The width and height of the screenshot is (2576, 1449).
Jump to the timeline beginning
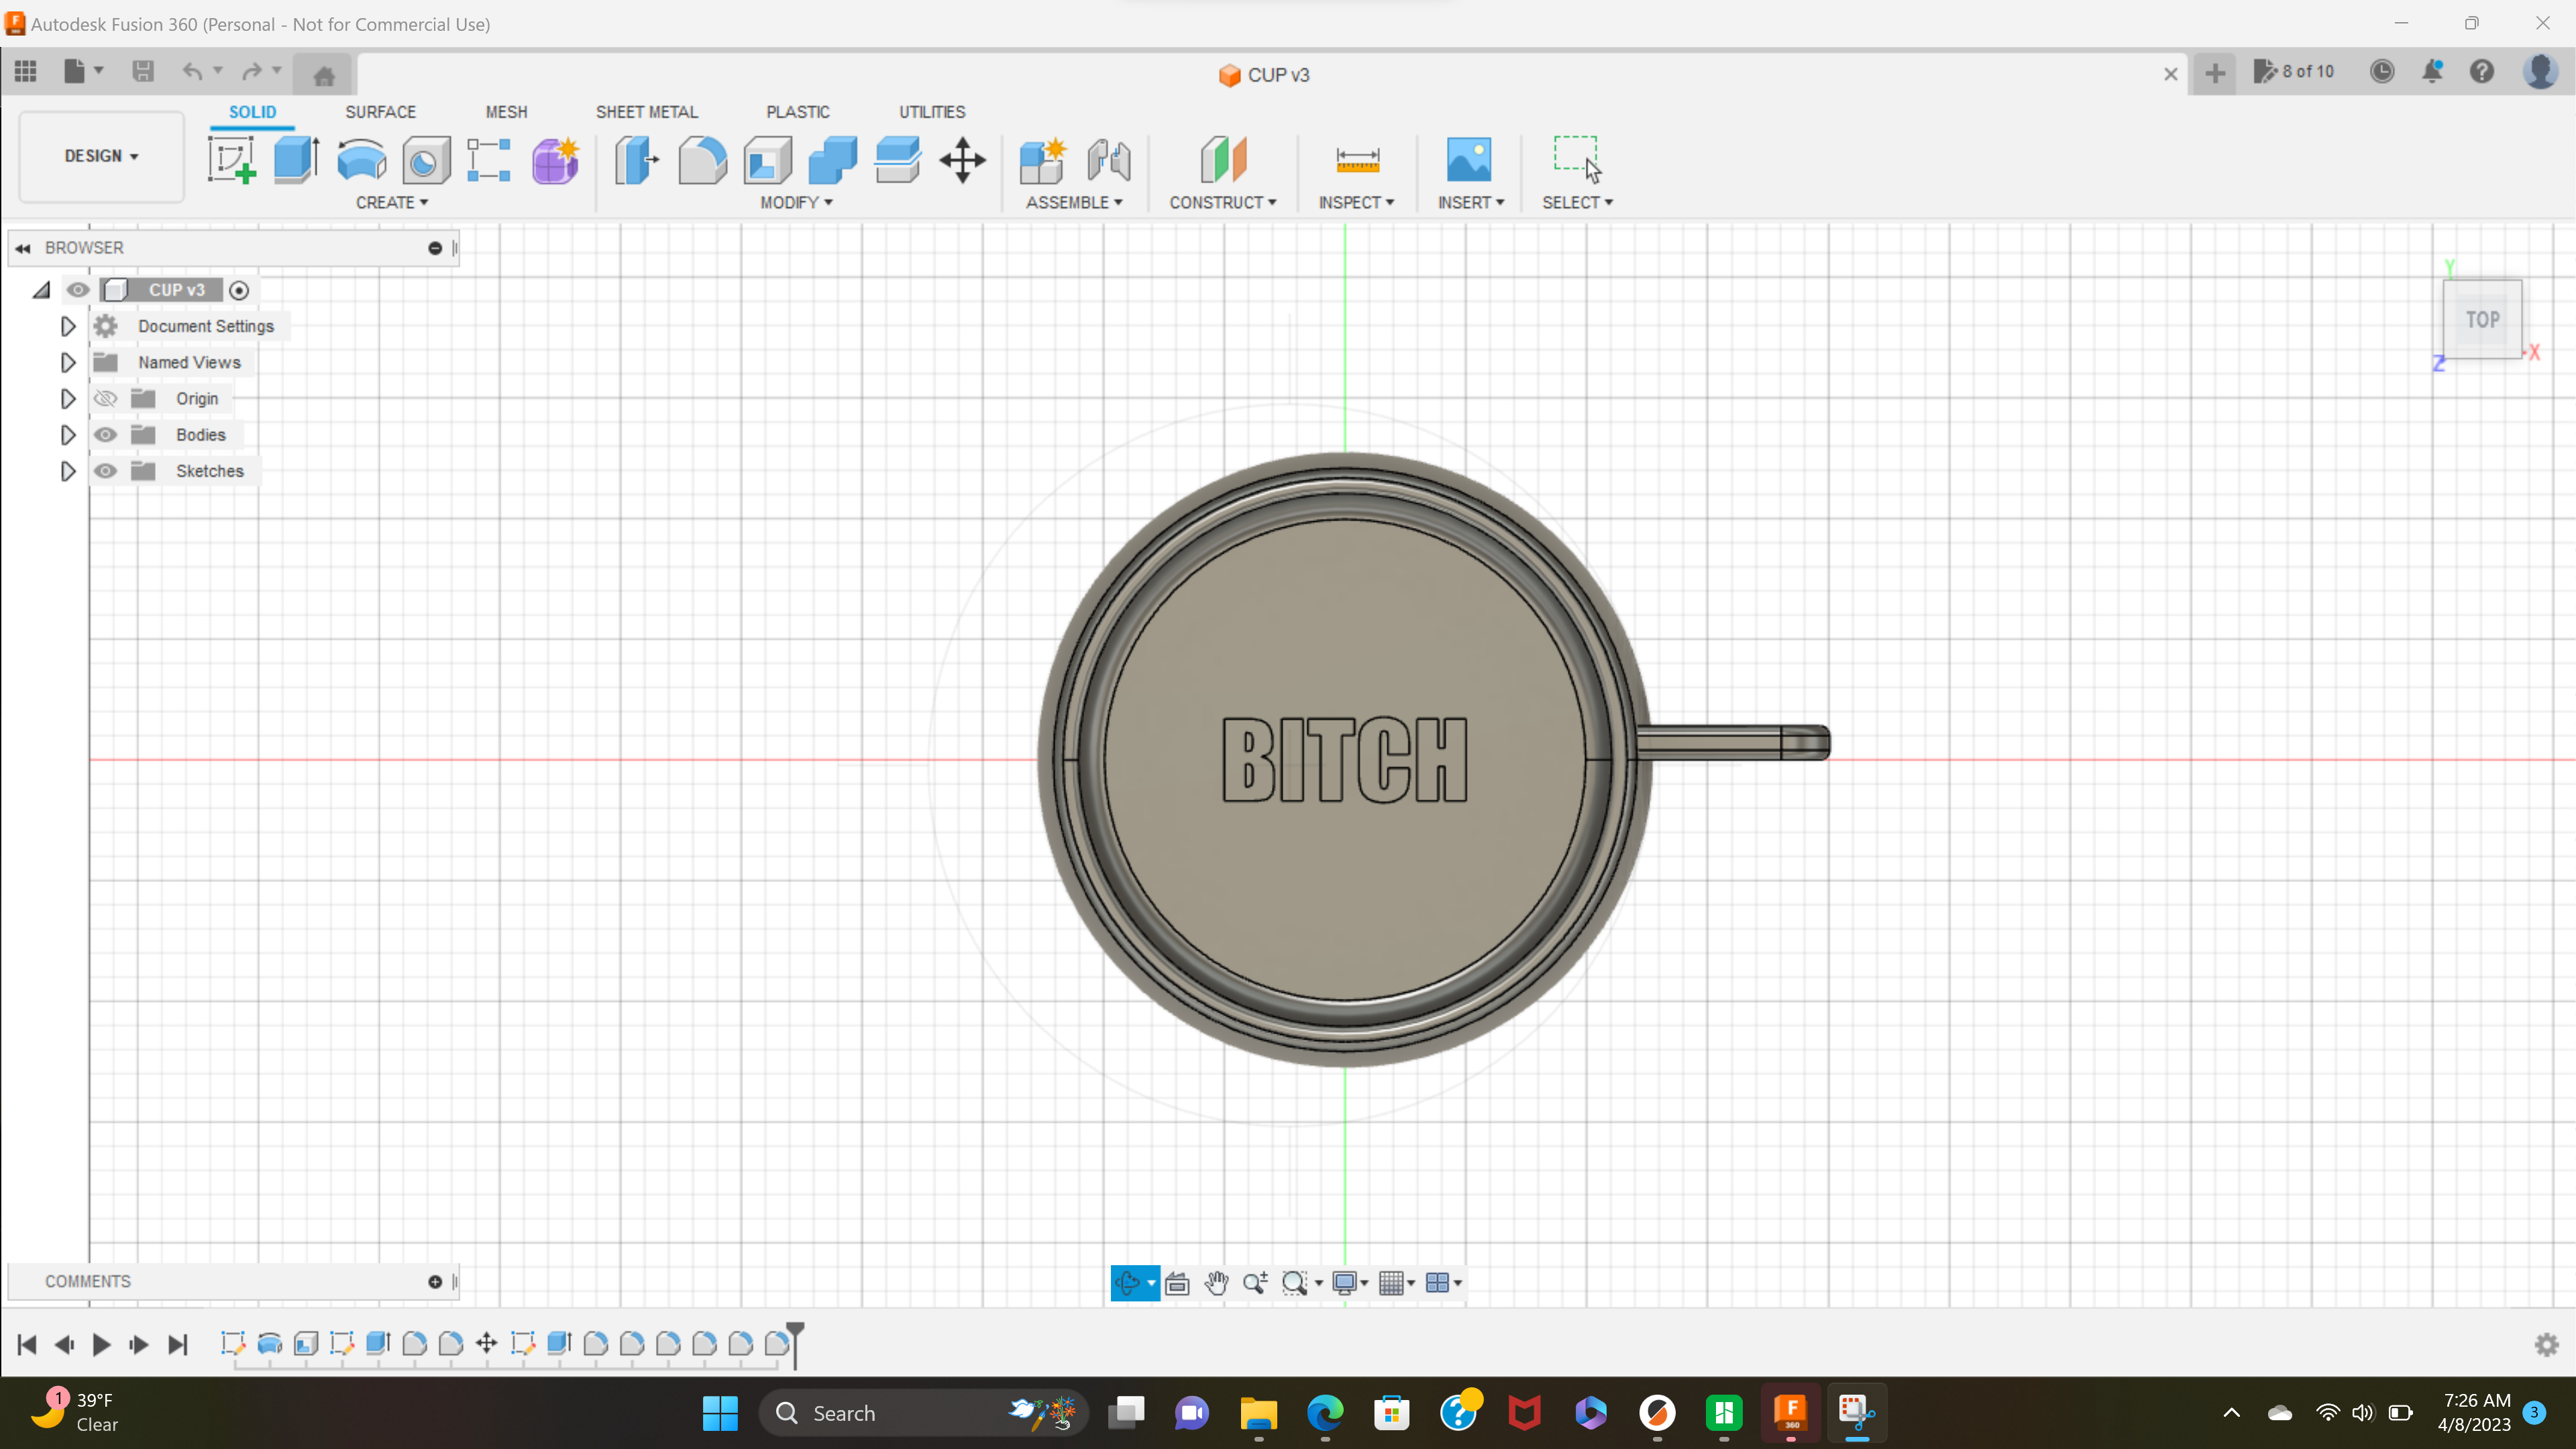[x=27, y=1345]
